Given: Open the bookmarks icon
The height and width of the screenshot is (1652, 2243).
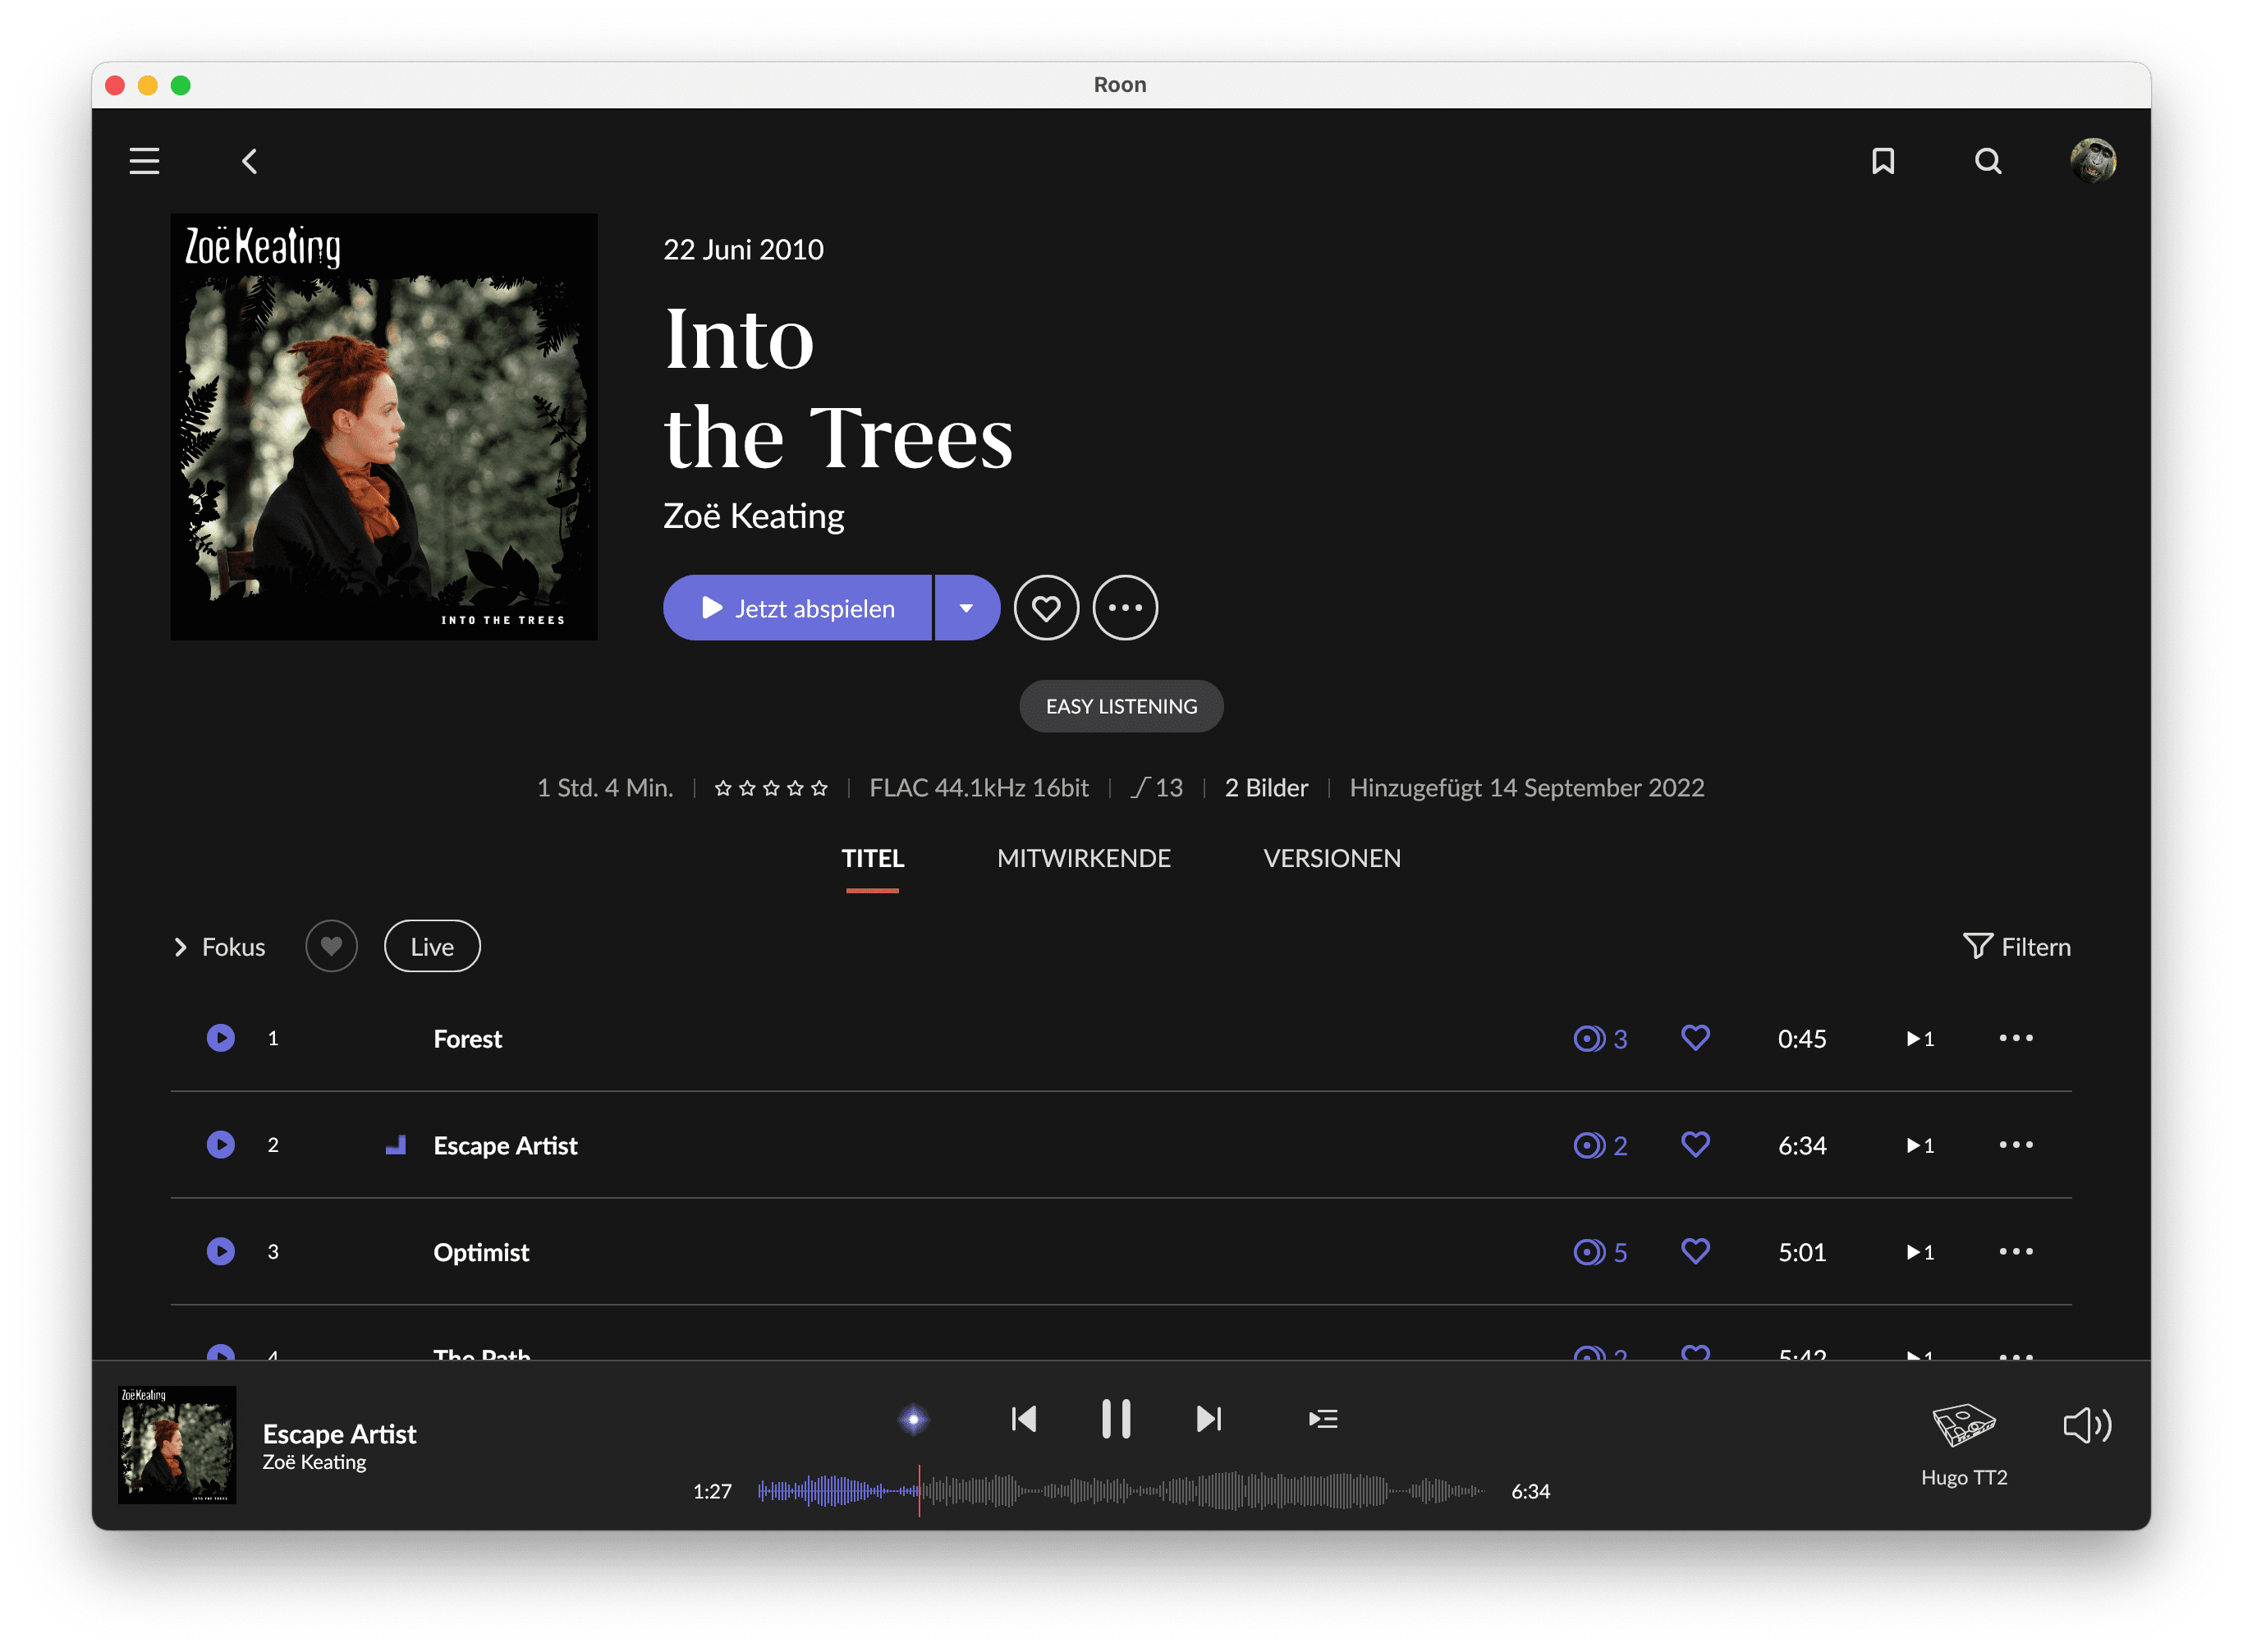Looking at the screenshot, I should coord(1883,161).
